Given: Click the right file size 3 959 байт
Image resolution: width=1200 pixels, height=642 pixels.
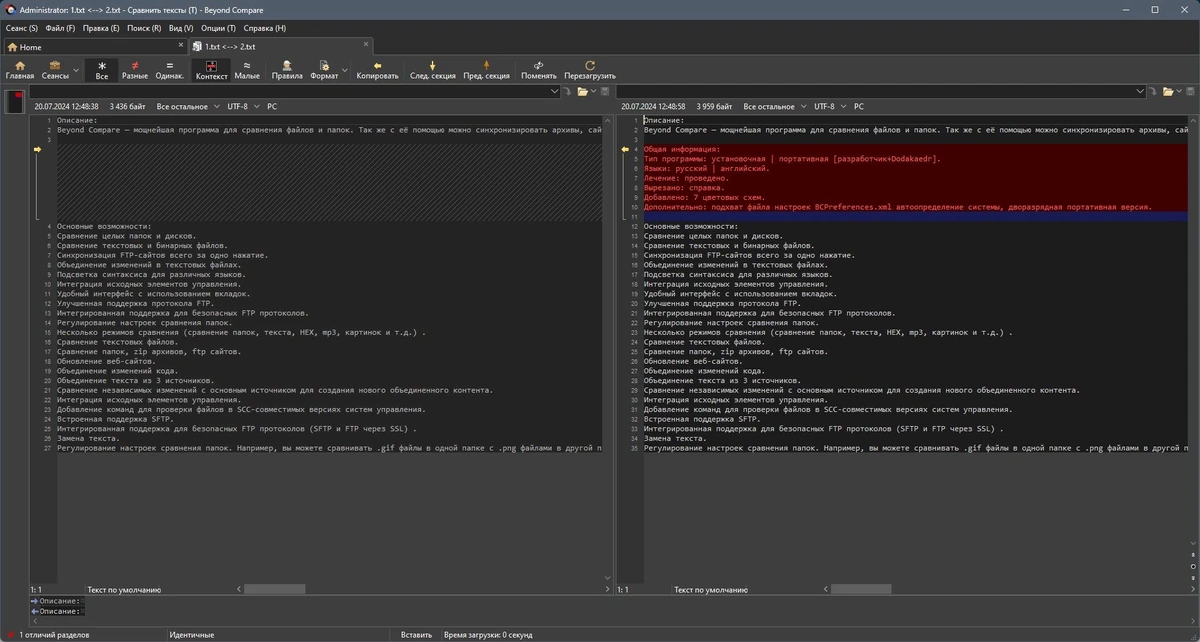Looking at the screenshot, I should [713, 106].
